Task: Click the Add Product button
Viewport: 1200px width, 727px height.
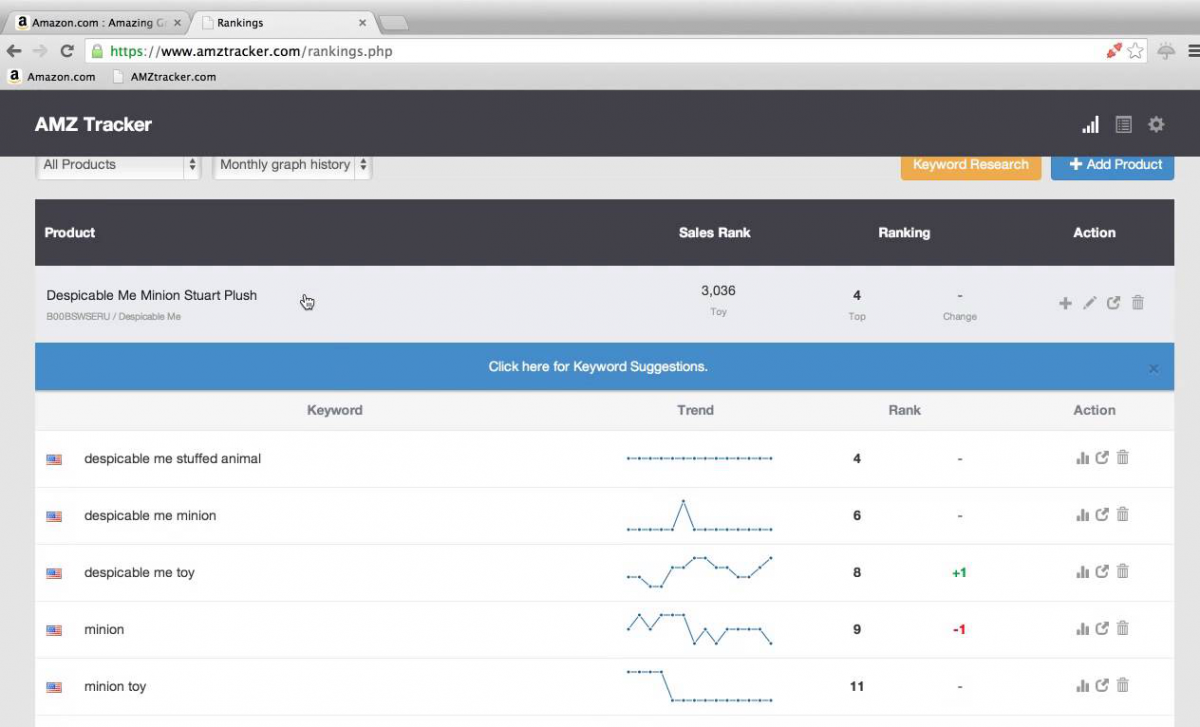Action: coord(1112,164)
